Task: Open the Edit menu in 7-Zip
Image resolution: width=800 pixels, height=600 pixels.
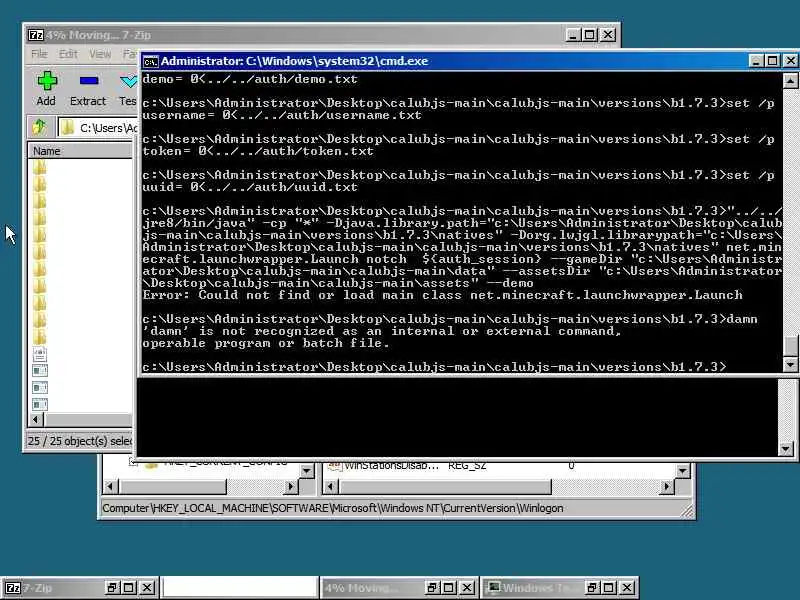Action: [68, 54]
